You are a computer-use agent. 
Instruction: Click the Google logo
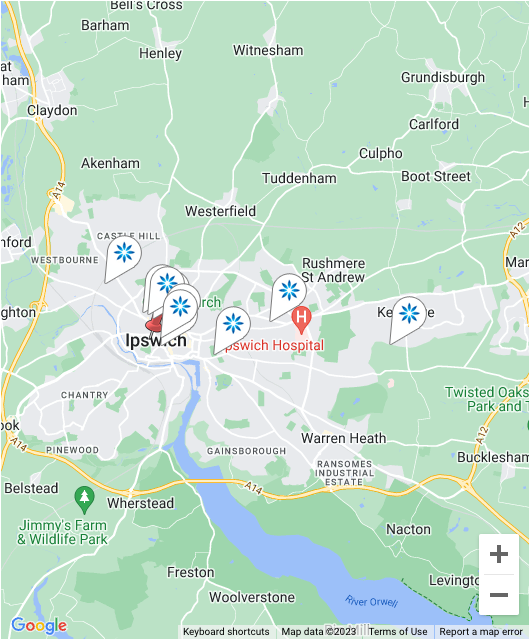pyautogui.click(x=39, y=625)
